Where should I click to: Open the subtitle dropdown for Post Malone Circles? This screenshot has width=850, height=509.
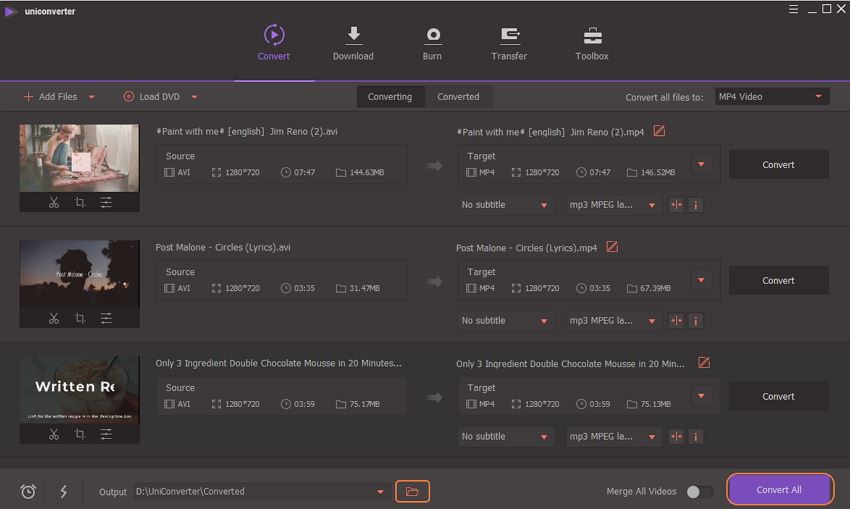pyautogui.click(x=505, y=321)
